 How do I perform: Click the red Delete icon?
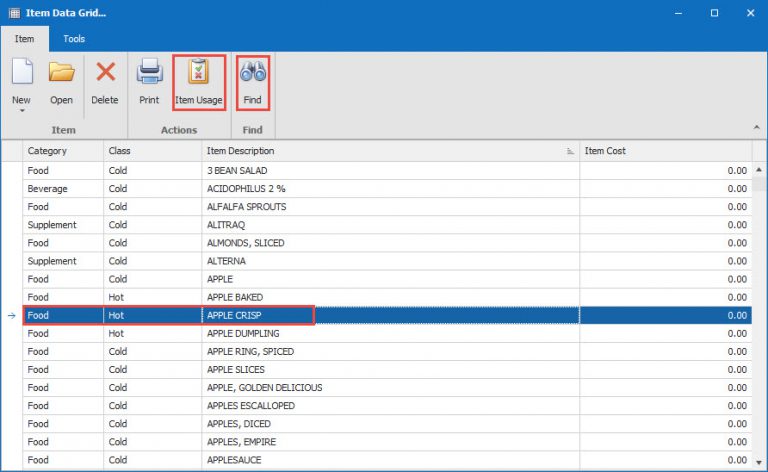click(x=105, y=74)
